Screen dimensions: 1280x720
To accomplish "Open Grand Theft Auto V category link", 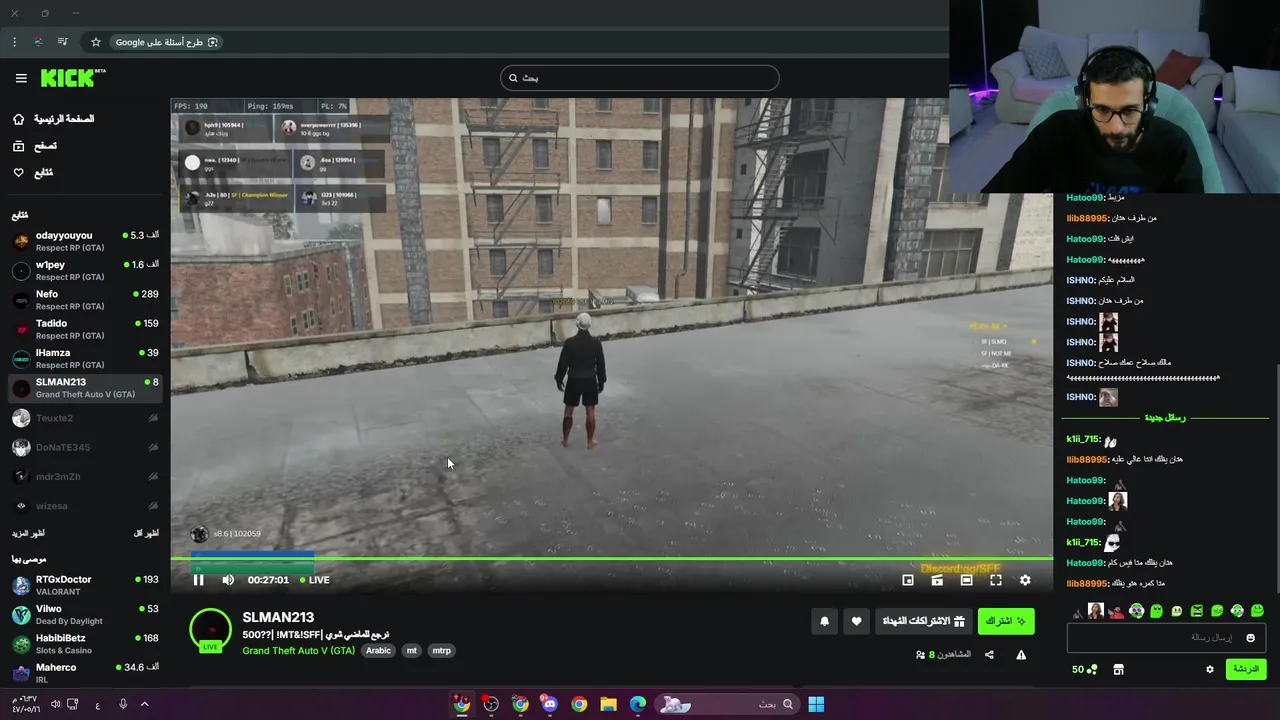I will (x=298, y=651).
